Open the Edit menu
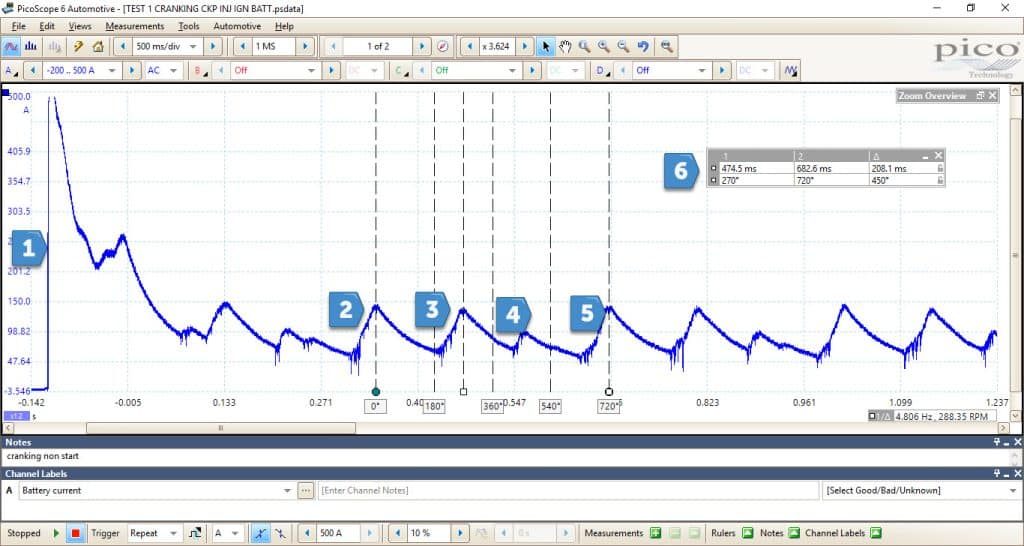 [x=47, y=26]
